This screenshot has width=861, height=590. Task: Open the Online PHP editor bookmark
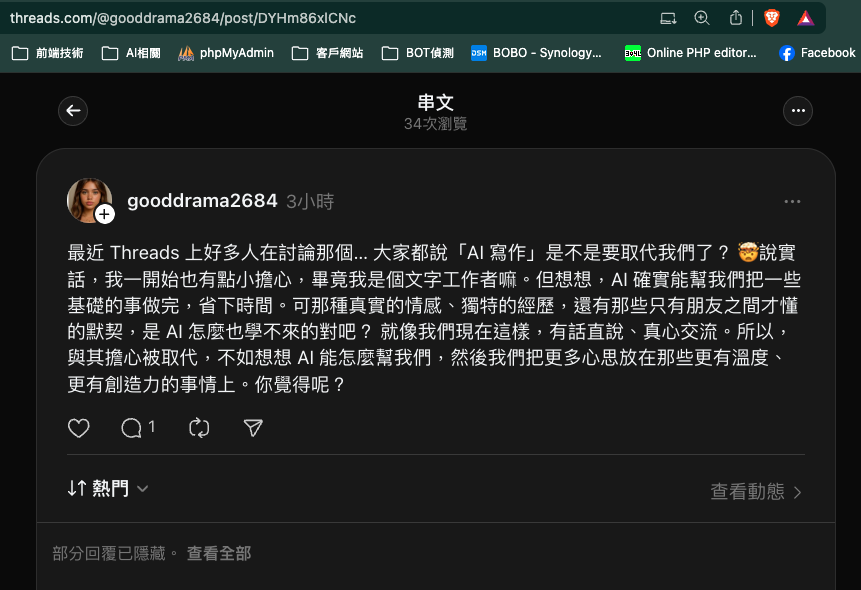pyautogui.click(x=690, y=53)
